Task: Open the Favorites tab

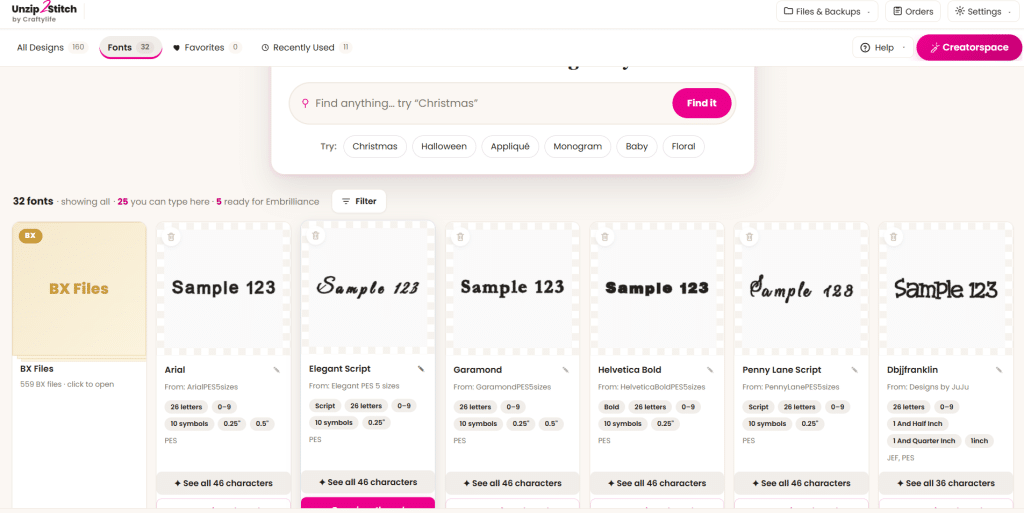Action: tap(206, 48)
